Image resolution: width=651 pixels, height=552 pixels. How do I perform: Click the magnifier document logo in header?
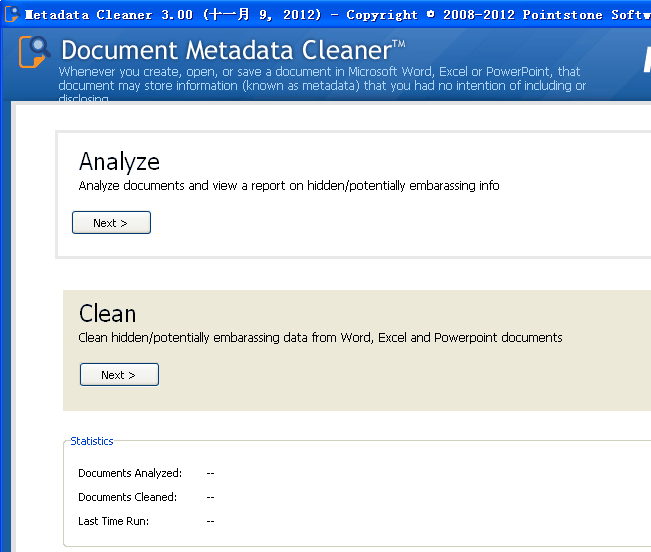34,51
